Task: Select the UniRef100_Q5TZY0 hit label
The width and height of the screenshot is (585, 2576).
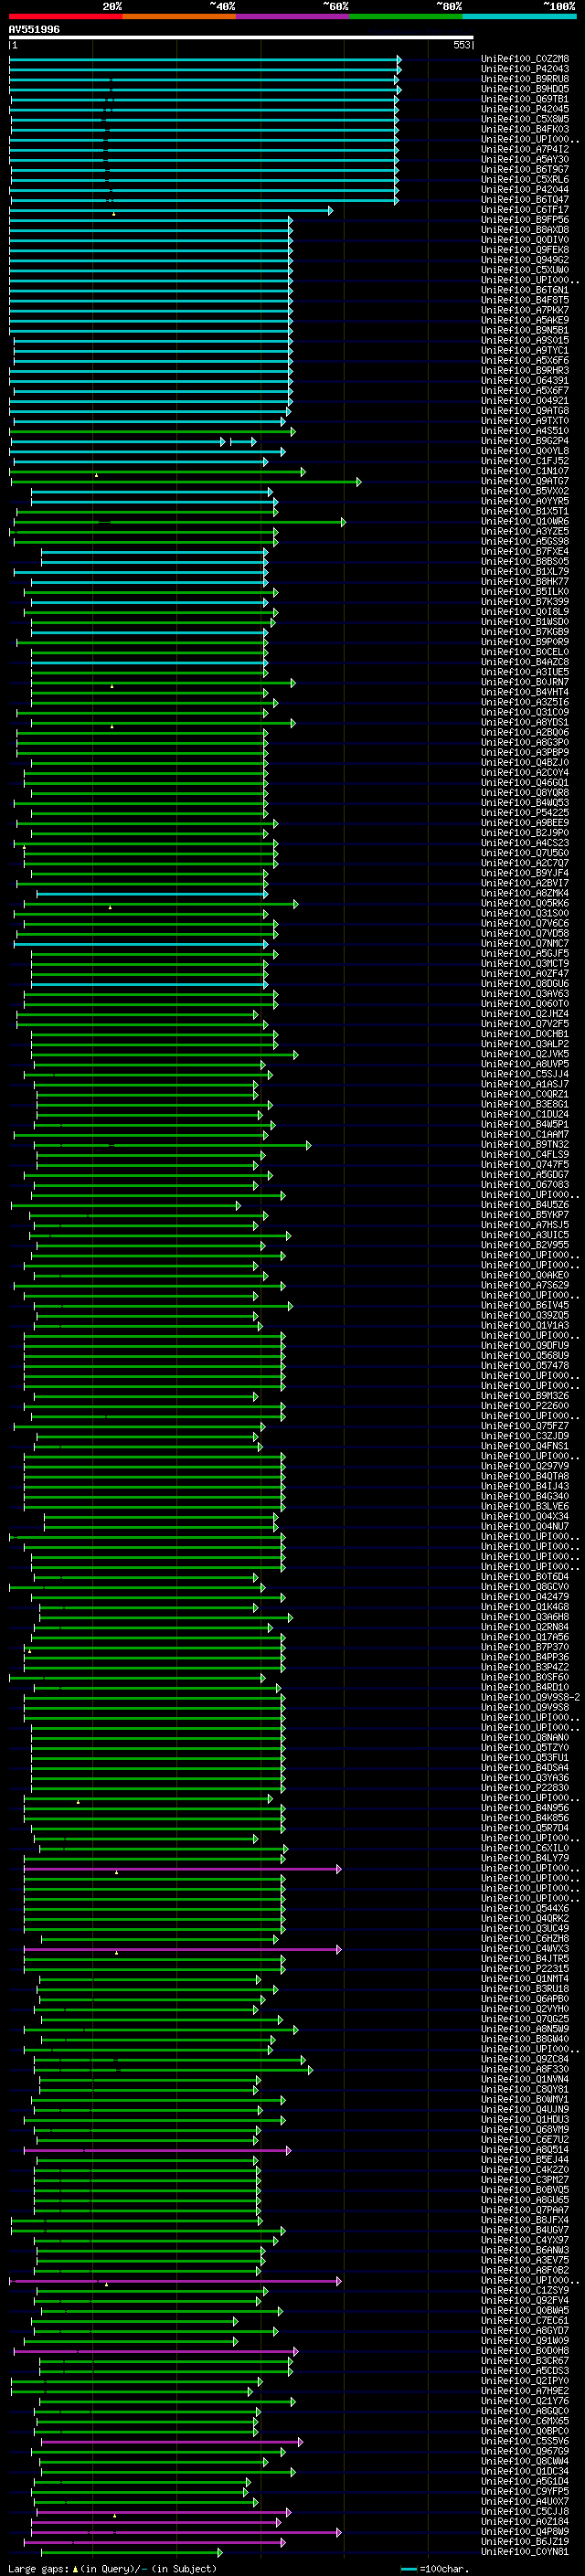Action: 525,1747
